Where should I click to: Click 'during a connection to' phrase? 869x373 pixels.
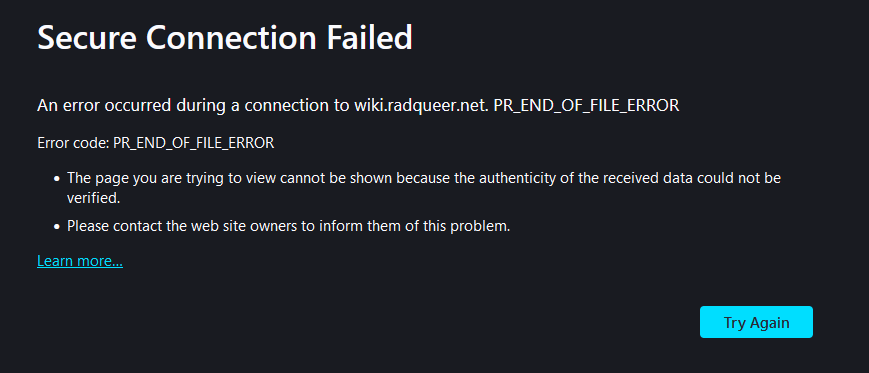[x=262, y=105]
